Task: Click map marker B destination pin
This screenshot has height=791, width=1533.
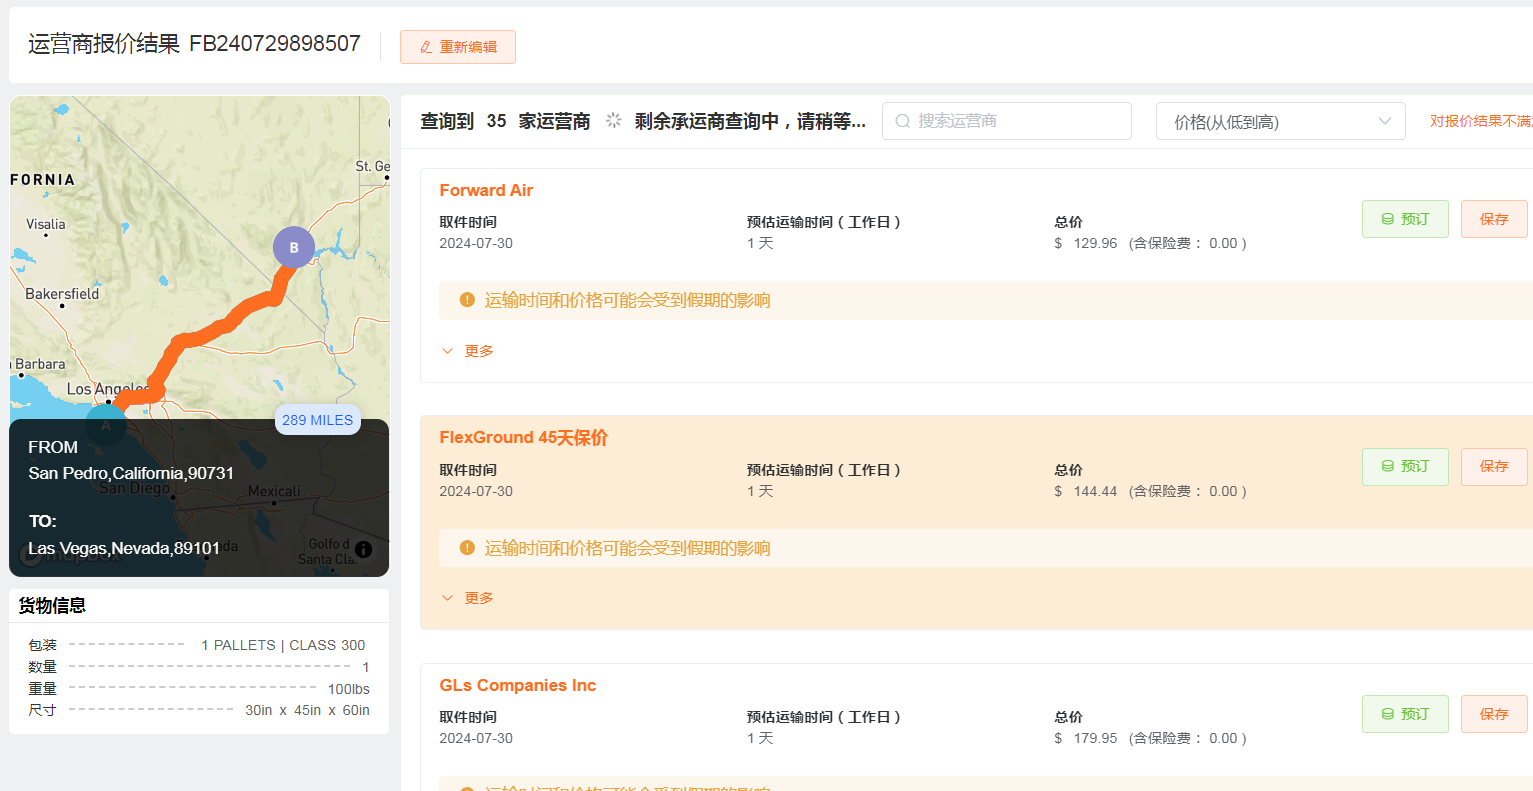Action: coord(294,247)
